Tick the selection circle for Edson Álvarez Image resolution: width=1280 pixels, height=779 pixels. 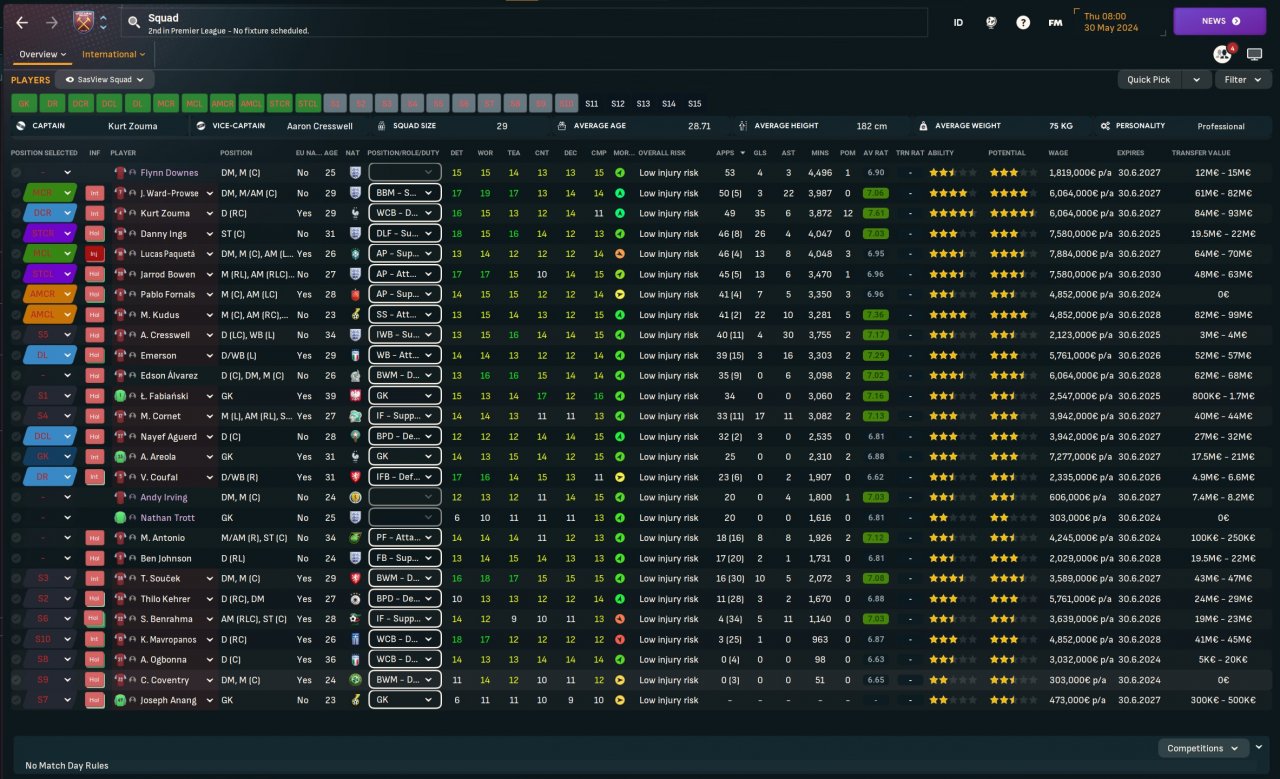(16, 376)
